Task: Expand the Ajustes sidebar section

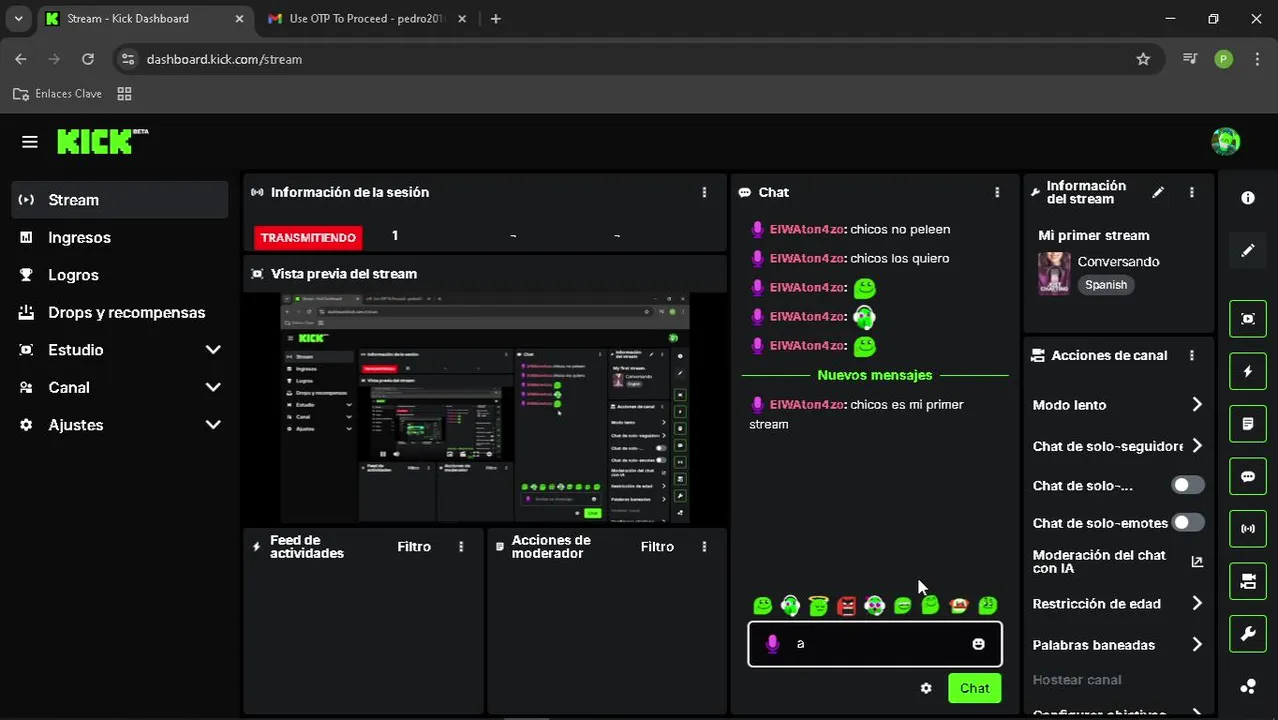Action: click(x=212, y=424)
